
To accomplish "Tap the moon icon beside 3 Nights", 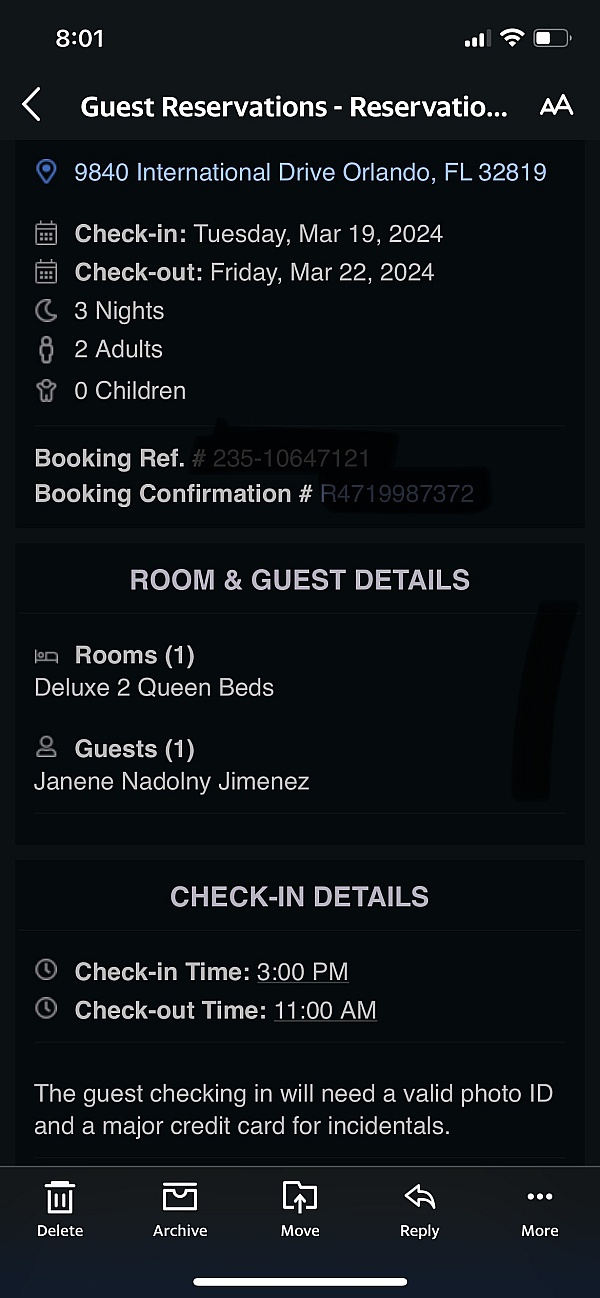I will [x=46, y=310].
